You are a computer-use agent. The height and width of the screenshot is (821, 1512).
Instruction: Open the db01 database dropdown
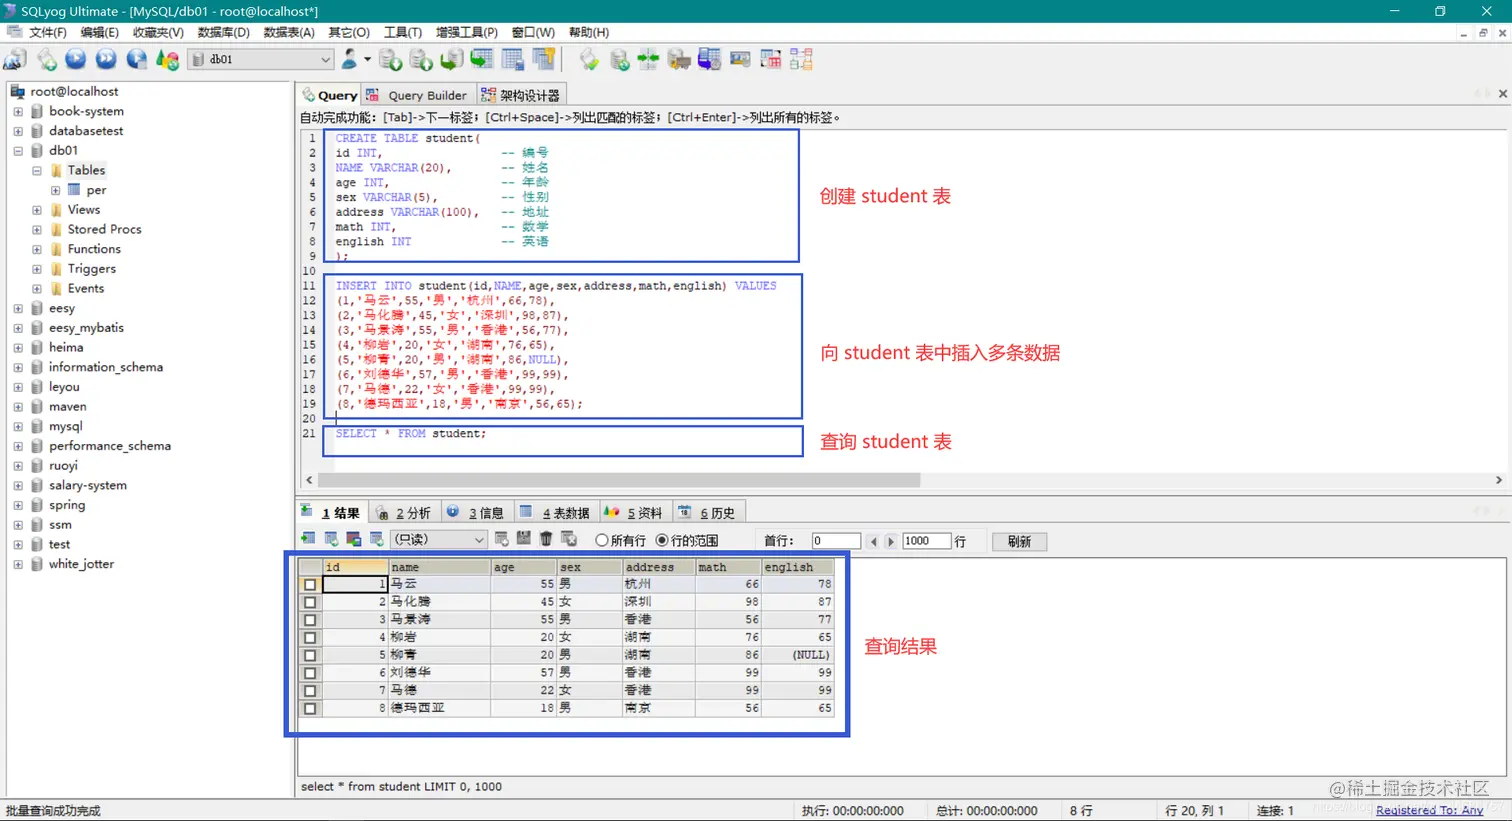click(x=325, y=60)
